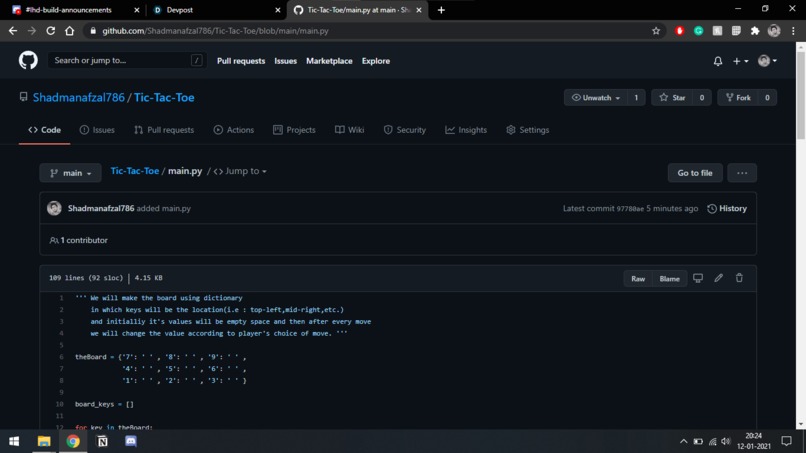Open the three-dot more options button

(742, 173)
